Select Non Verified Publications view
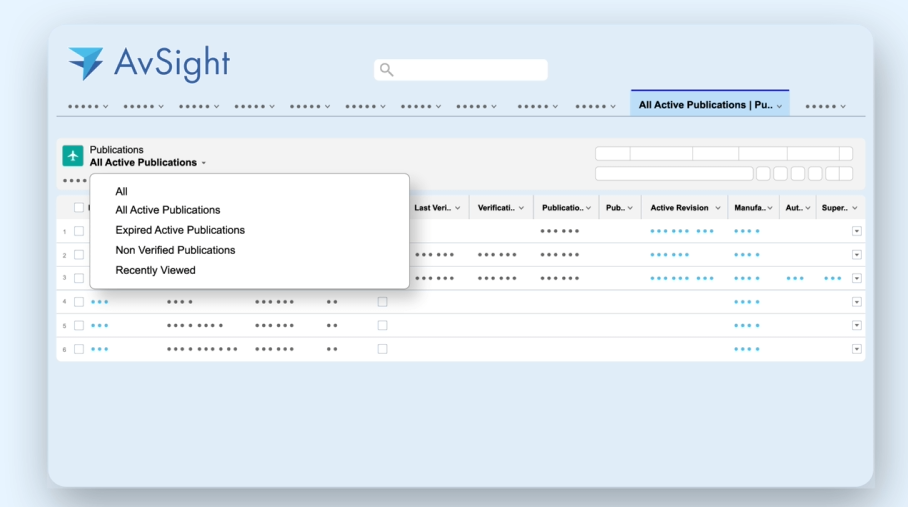The width and height of the screenshot is (908, 507). (x=175, y=250)
